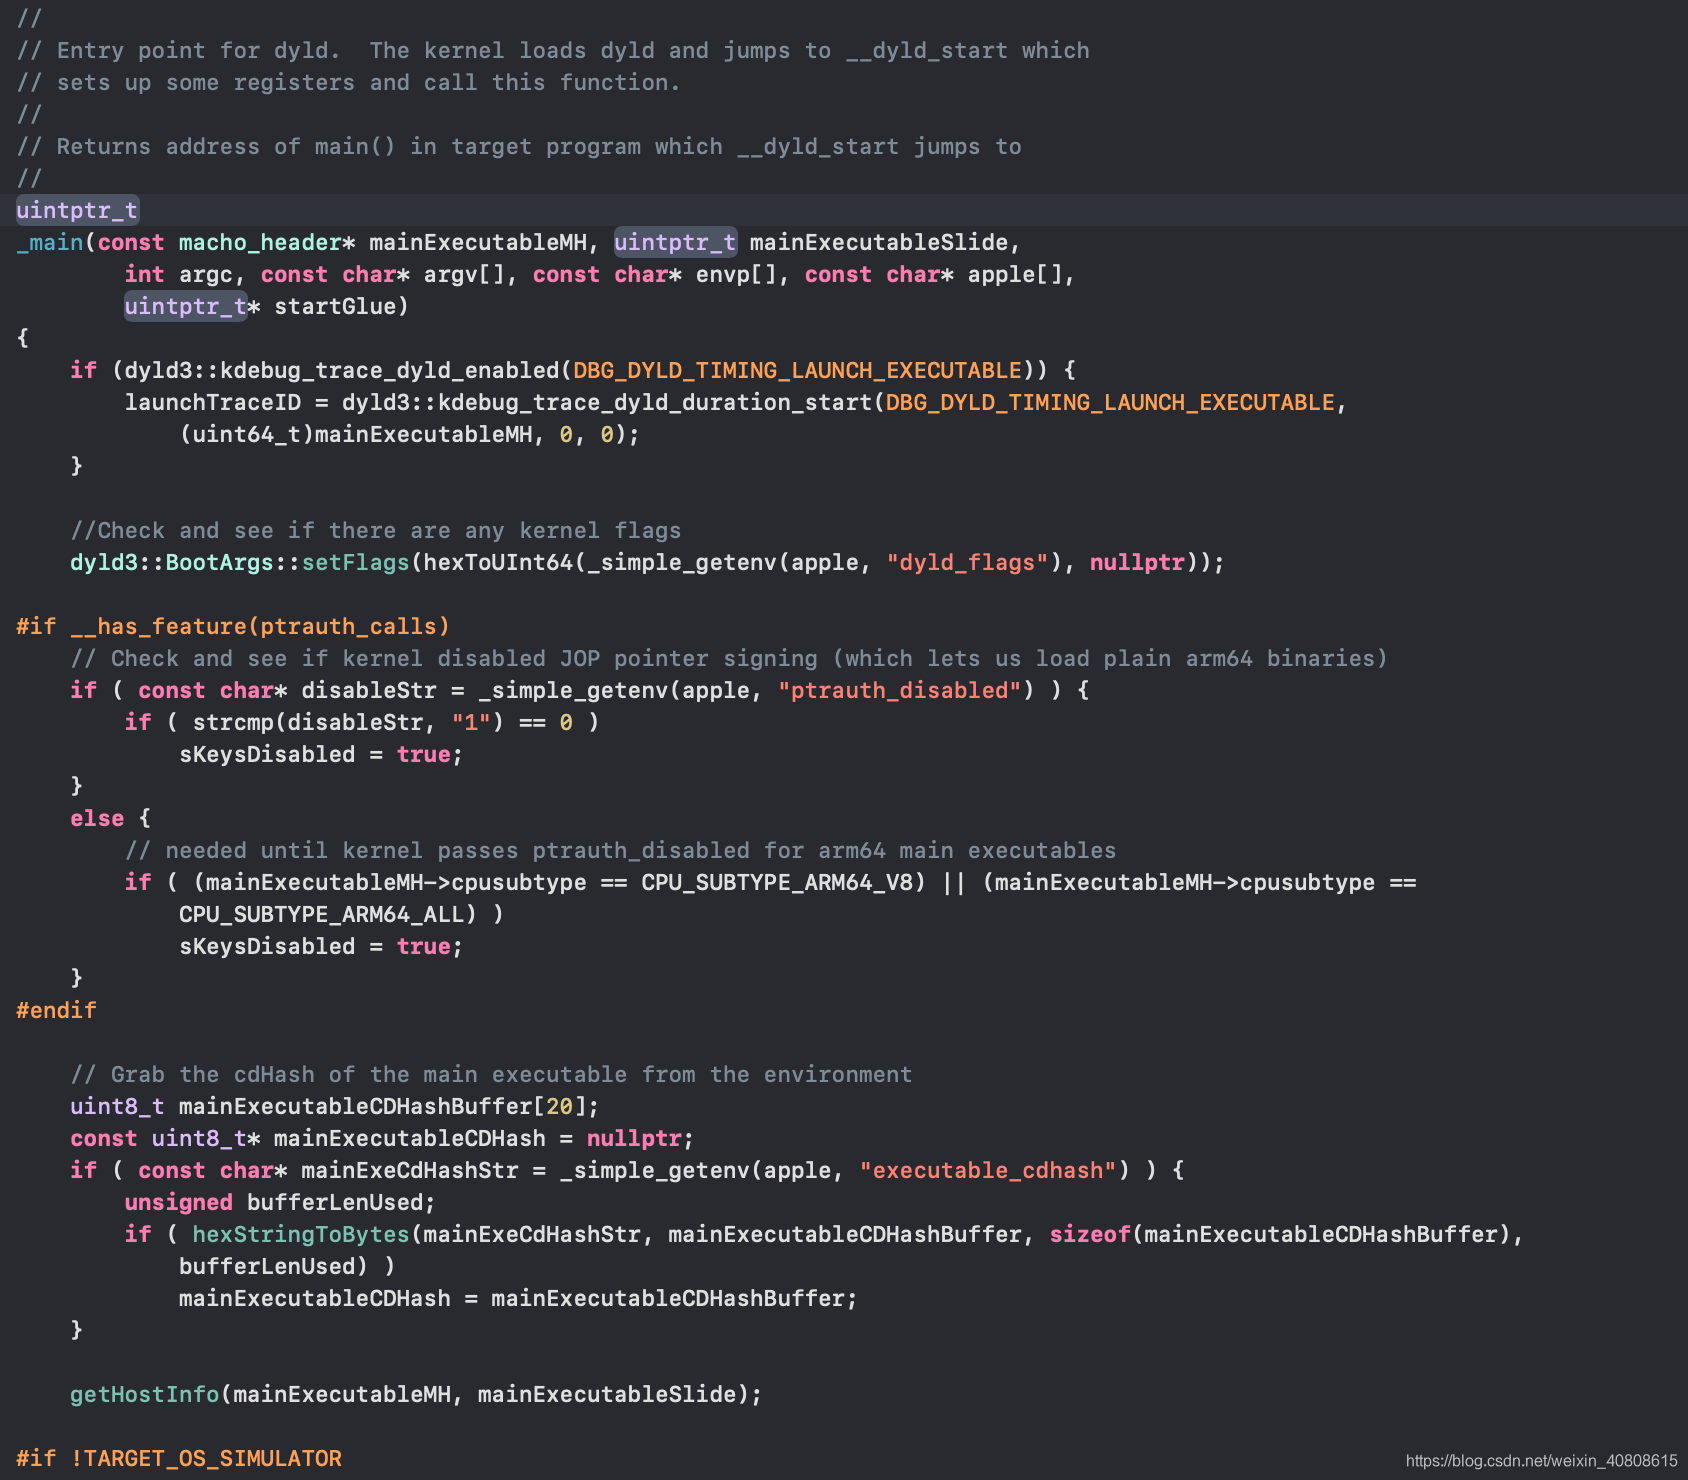Select the quoted "ptrauth_disabled" string literal

(899, 690)
